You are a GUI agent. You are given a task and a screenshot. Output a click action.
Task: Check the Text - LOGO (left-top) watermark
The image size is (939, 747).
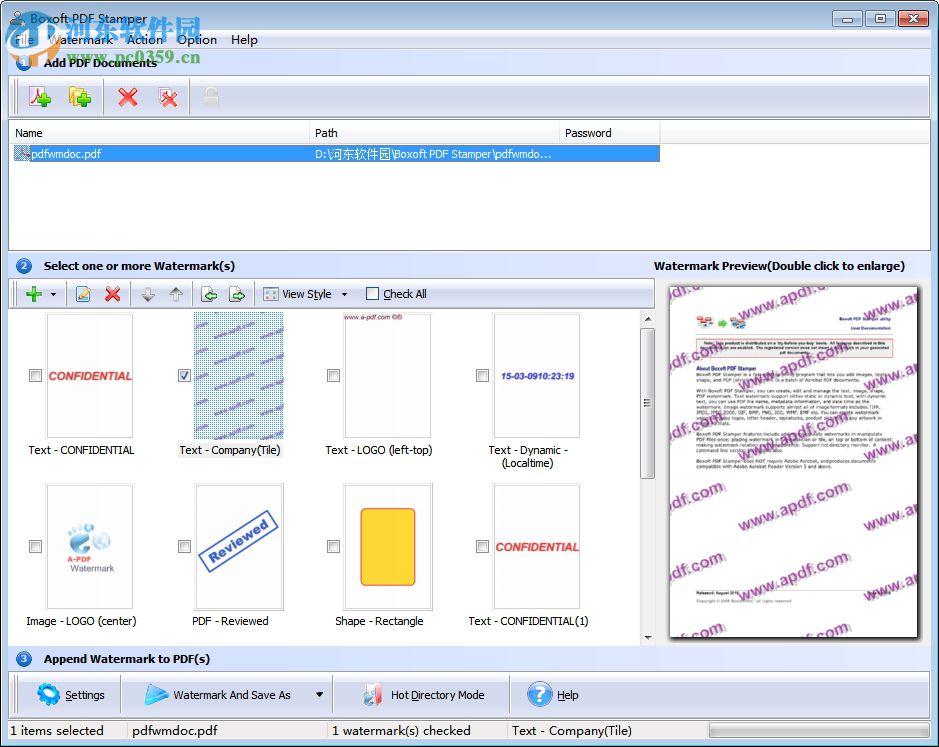[334, 376]
